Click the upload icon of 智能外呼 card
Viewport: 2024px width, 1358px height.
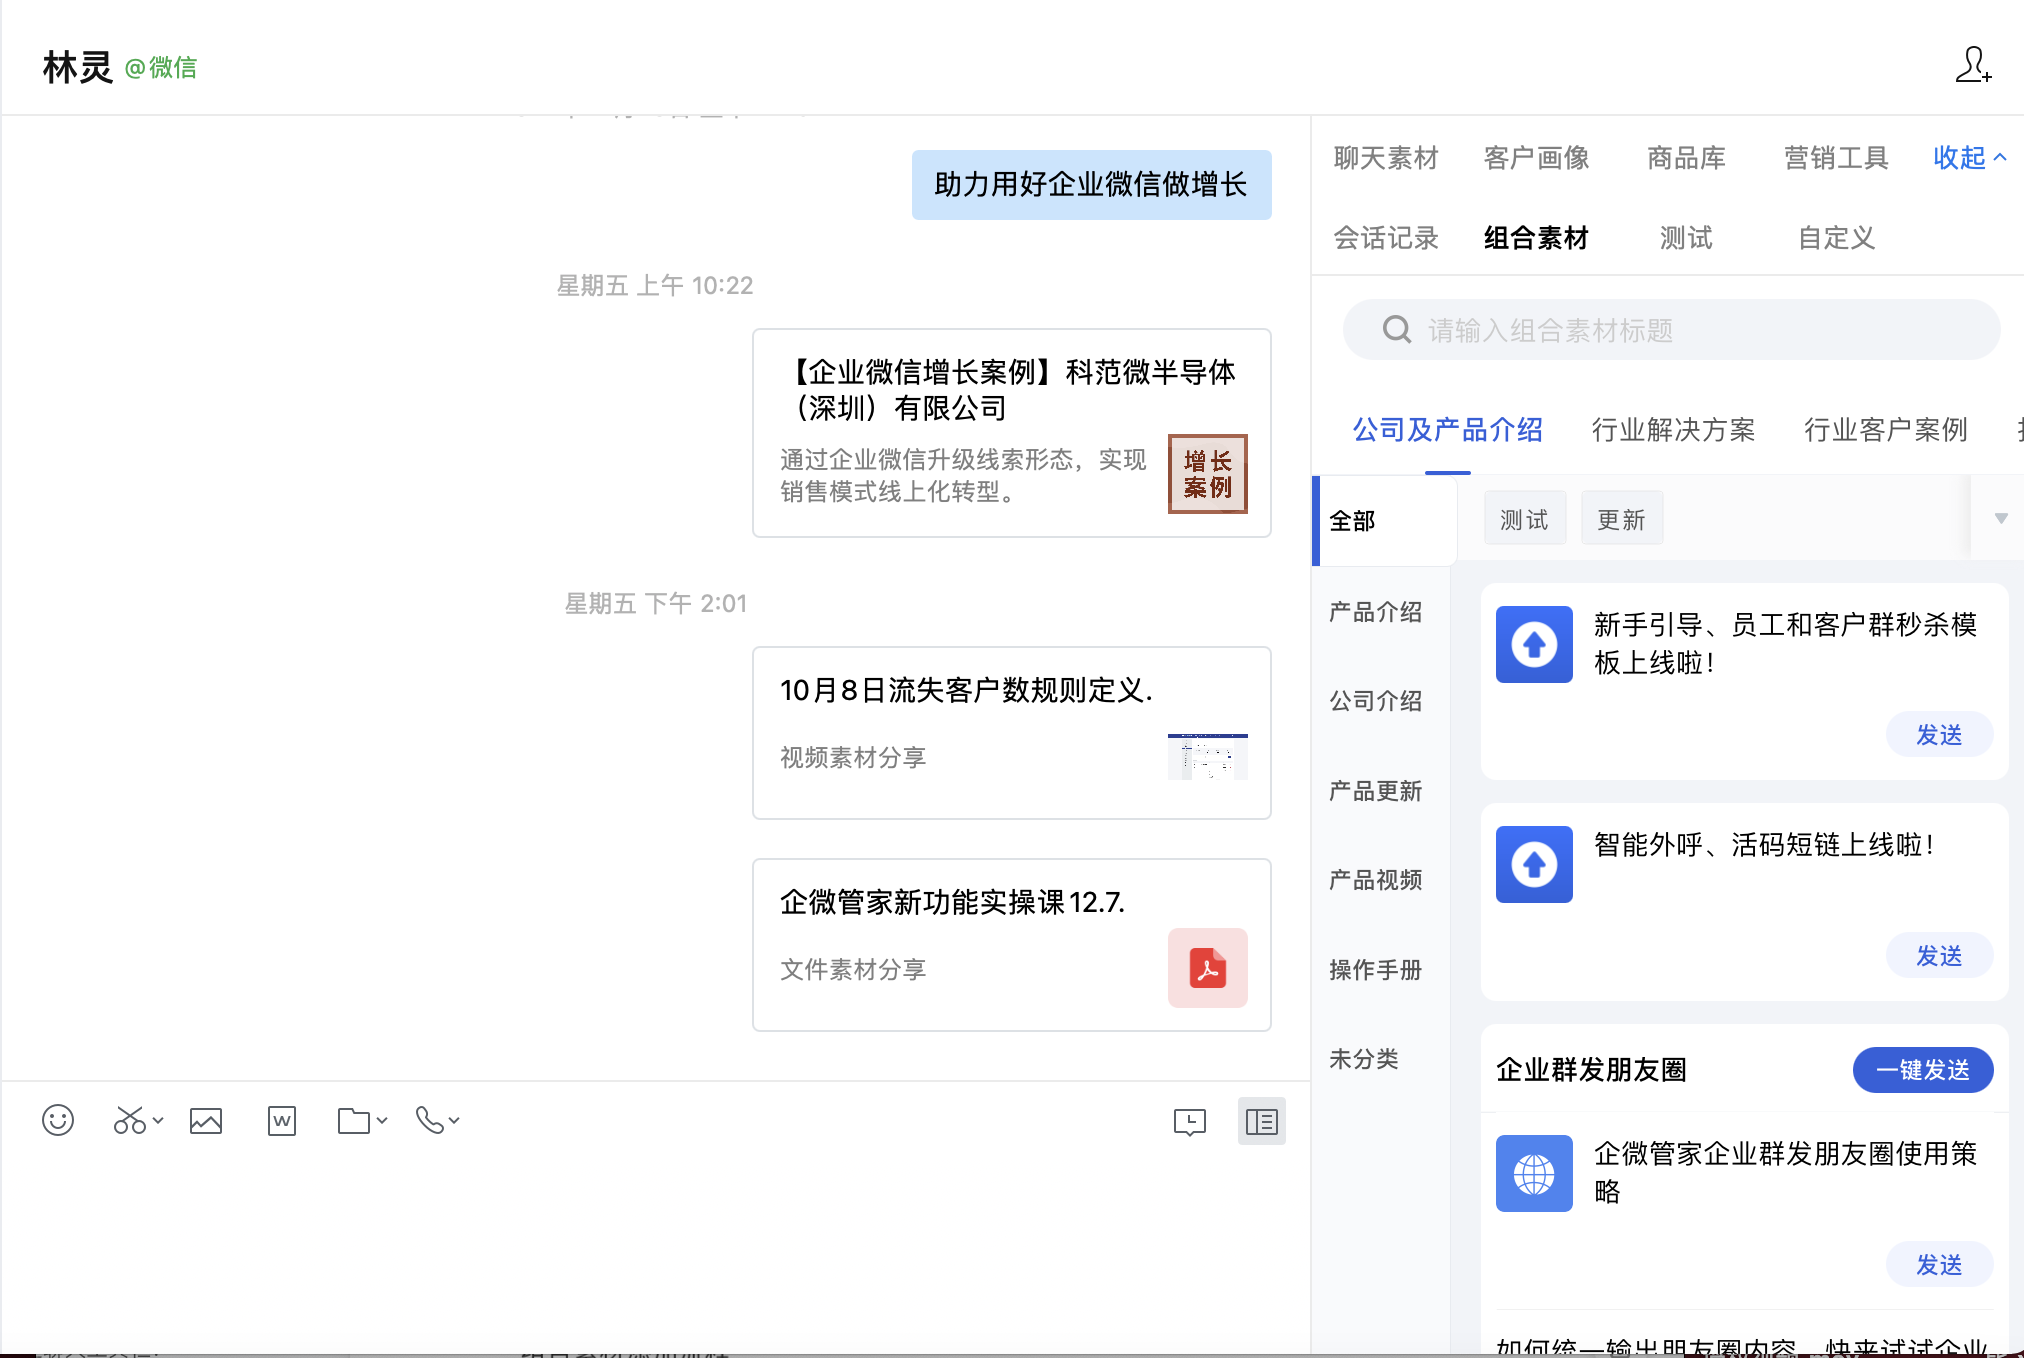[1534, 864]
